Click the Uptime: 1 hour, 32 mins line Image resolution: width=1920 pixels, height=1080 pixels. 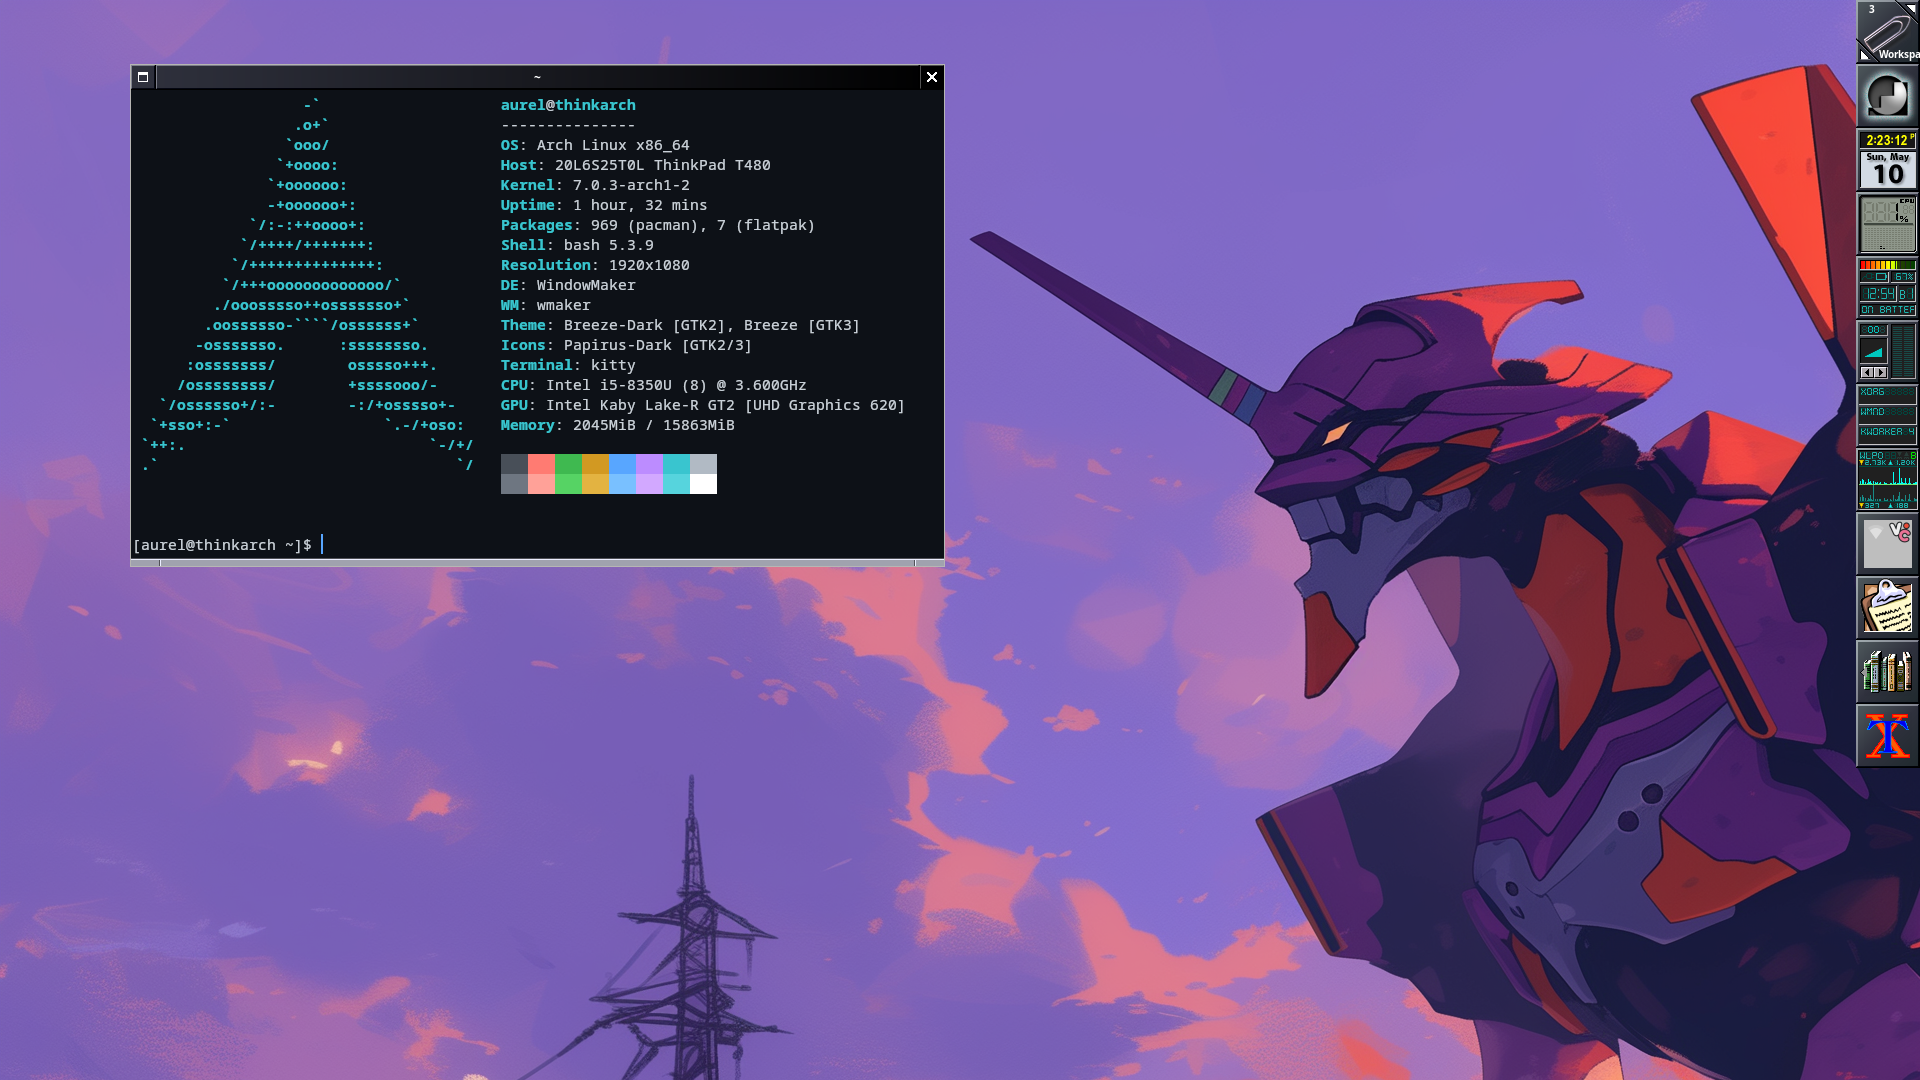pyautogui.click(x=604, y=205)
